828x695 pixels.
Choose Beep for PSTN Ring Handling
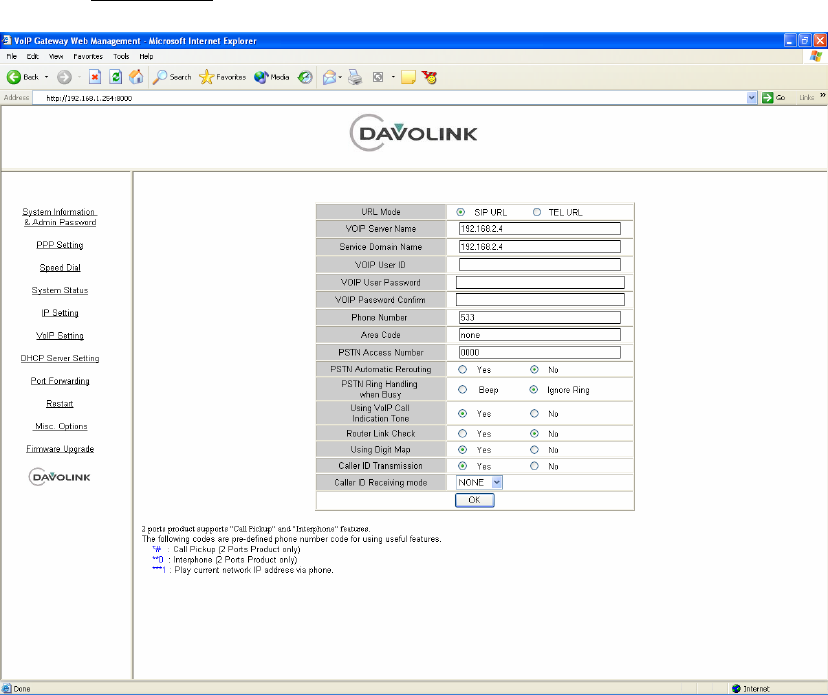(463, 390)
